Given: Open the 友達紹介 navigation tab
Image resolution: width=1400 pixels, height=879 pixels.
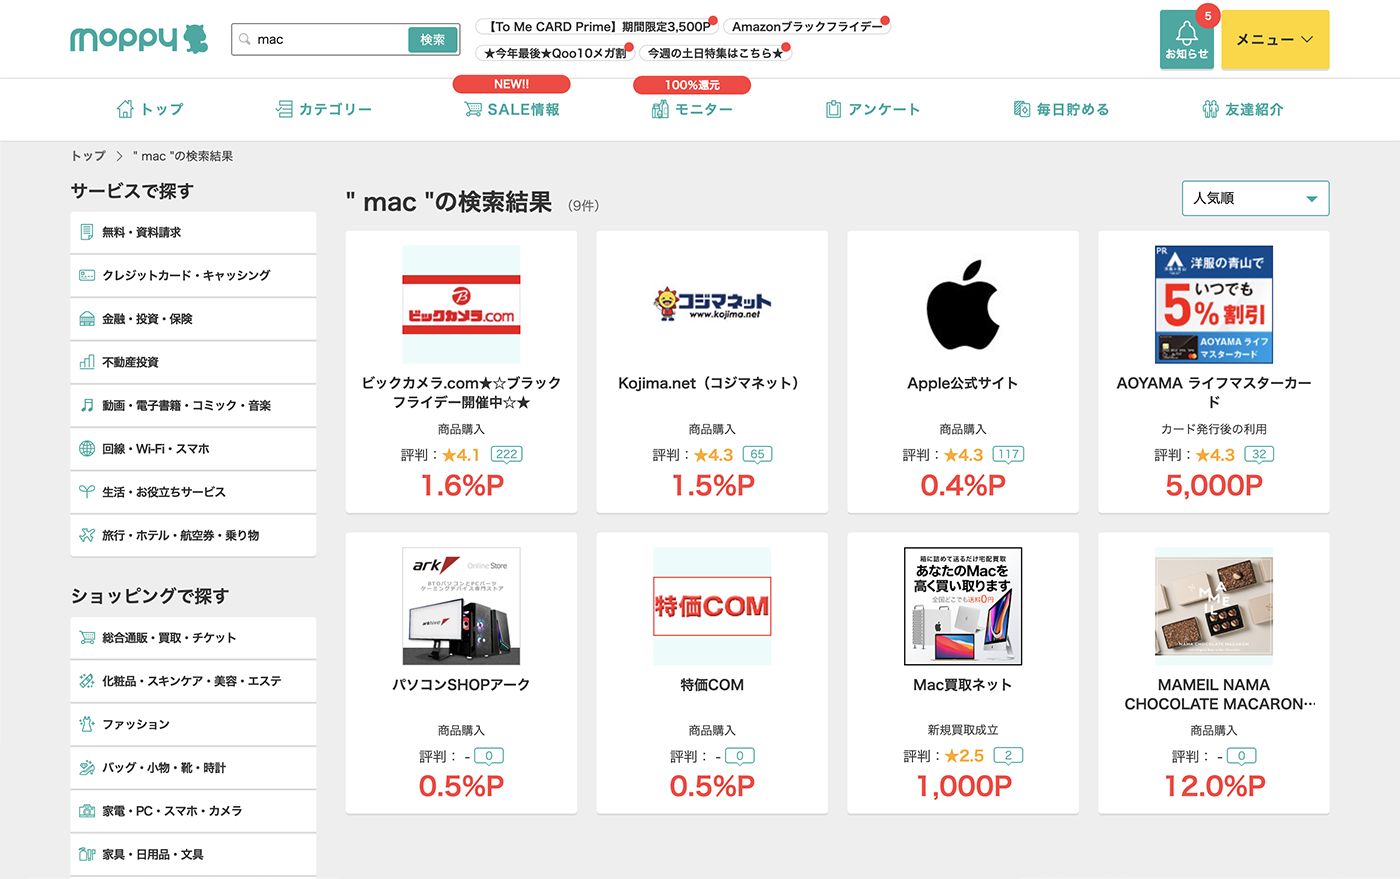Looking at the screenshot, I should pos(1243,109).
